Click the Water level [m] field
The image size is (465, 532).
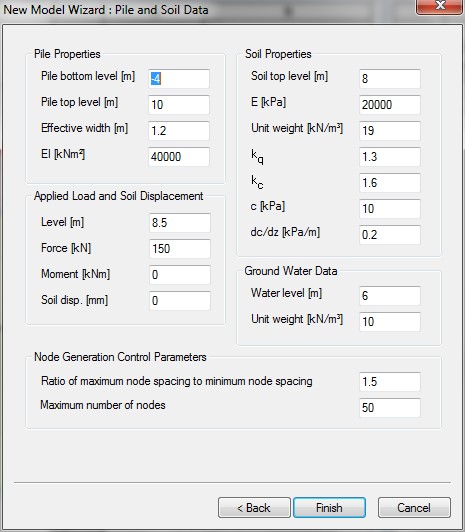tap(390, 296)
